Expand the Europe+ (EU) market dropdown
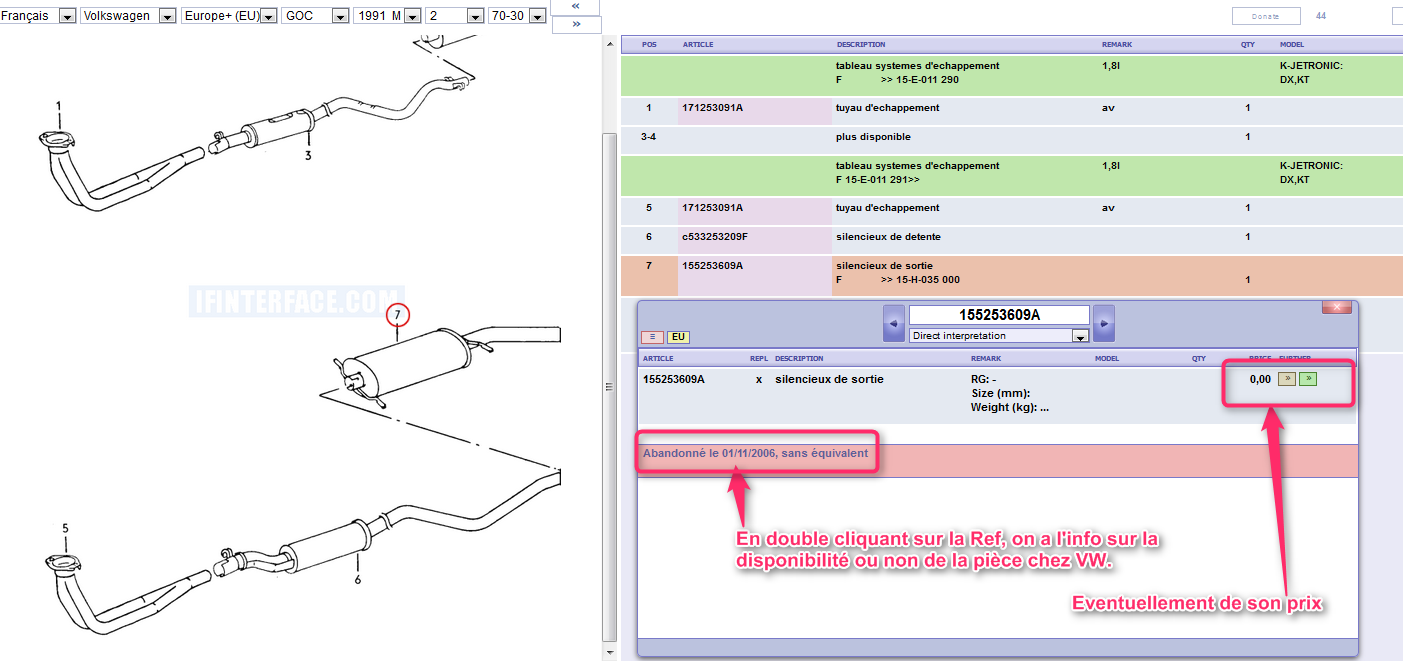The image size is (1403, 661). pyautogui.click(x=268, y=16)
